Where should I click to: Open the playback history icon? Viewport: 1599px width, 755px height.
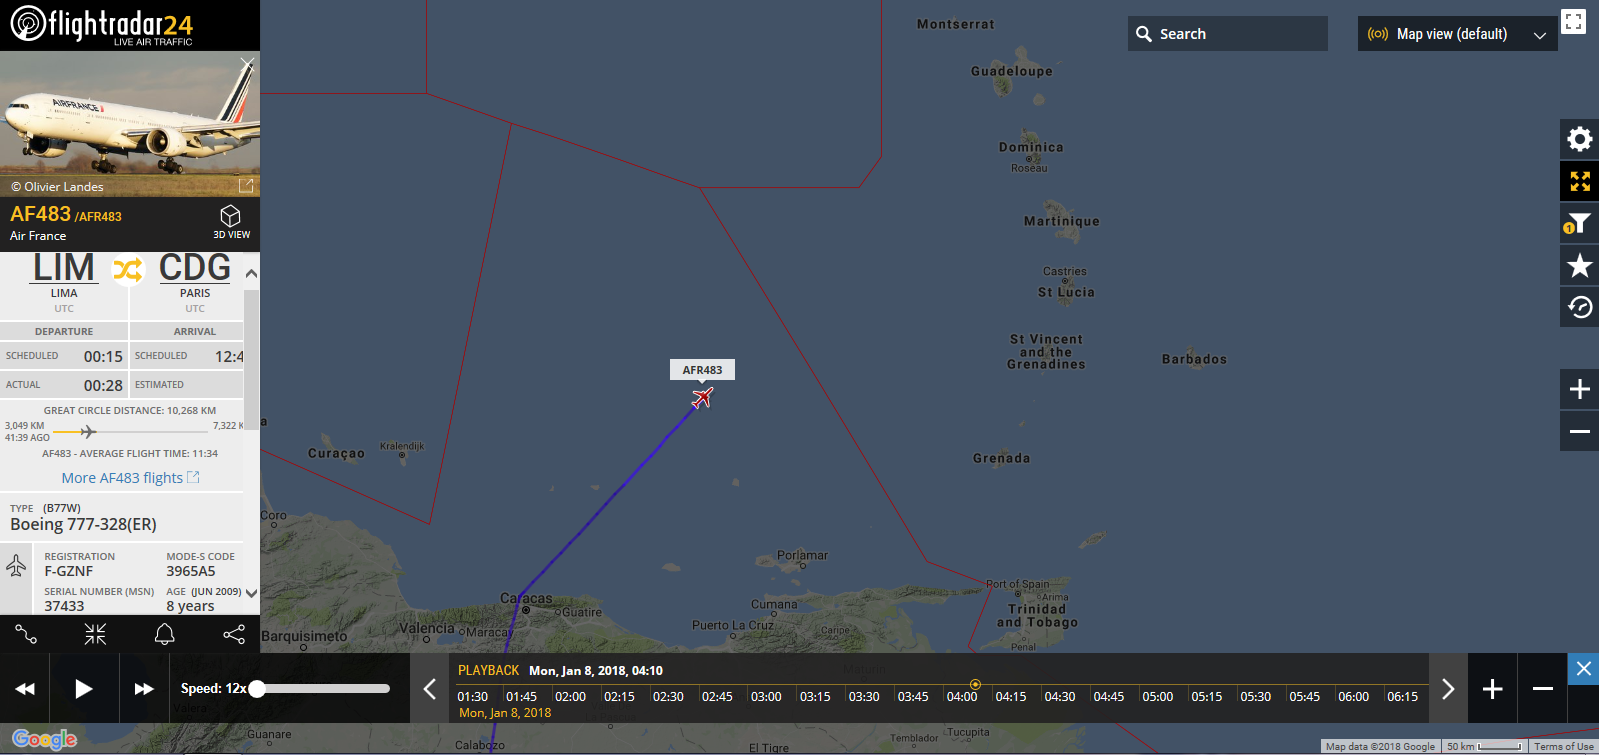click(1579, 307)
